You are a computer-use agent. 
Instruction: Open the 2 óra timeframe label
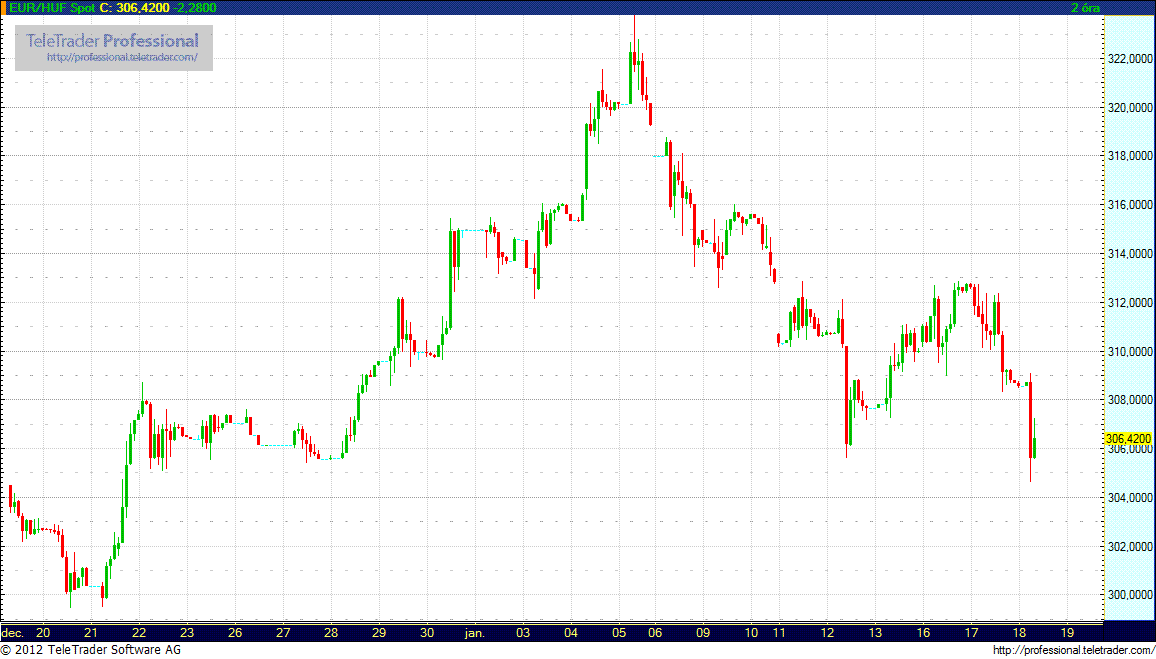pos(1086,7)
